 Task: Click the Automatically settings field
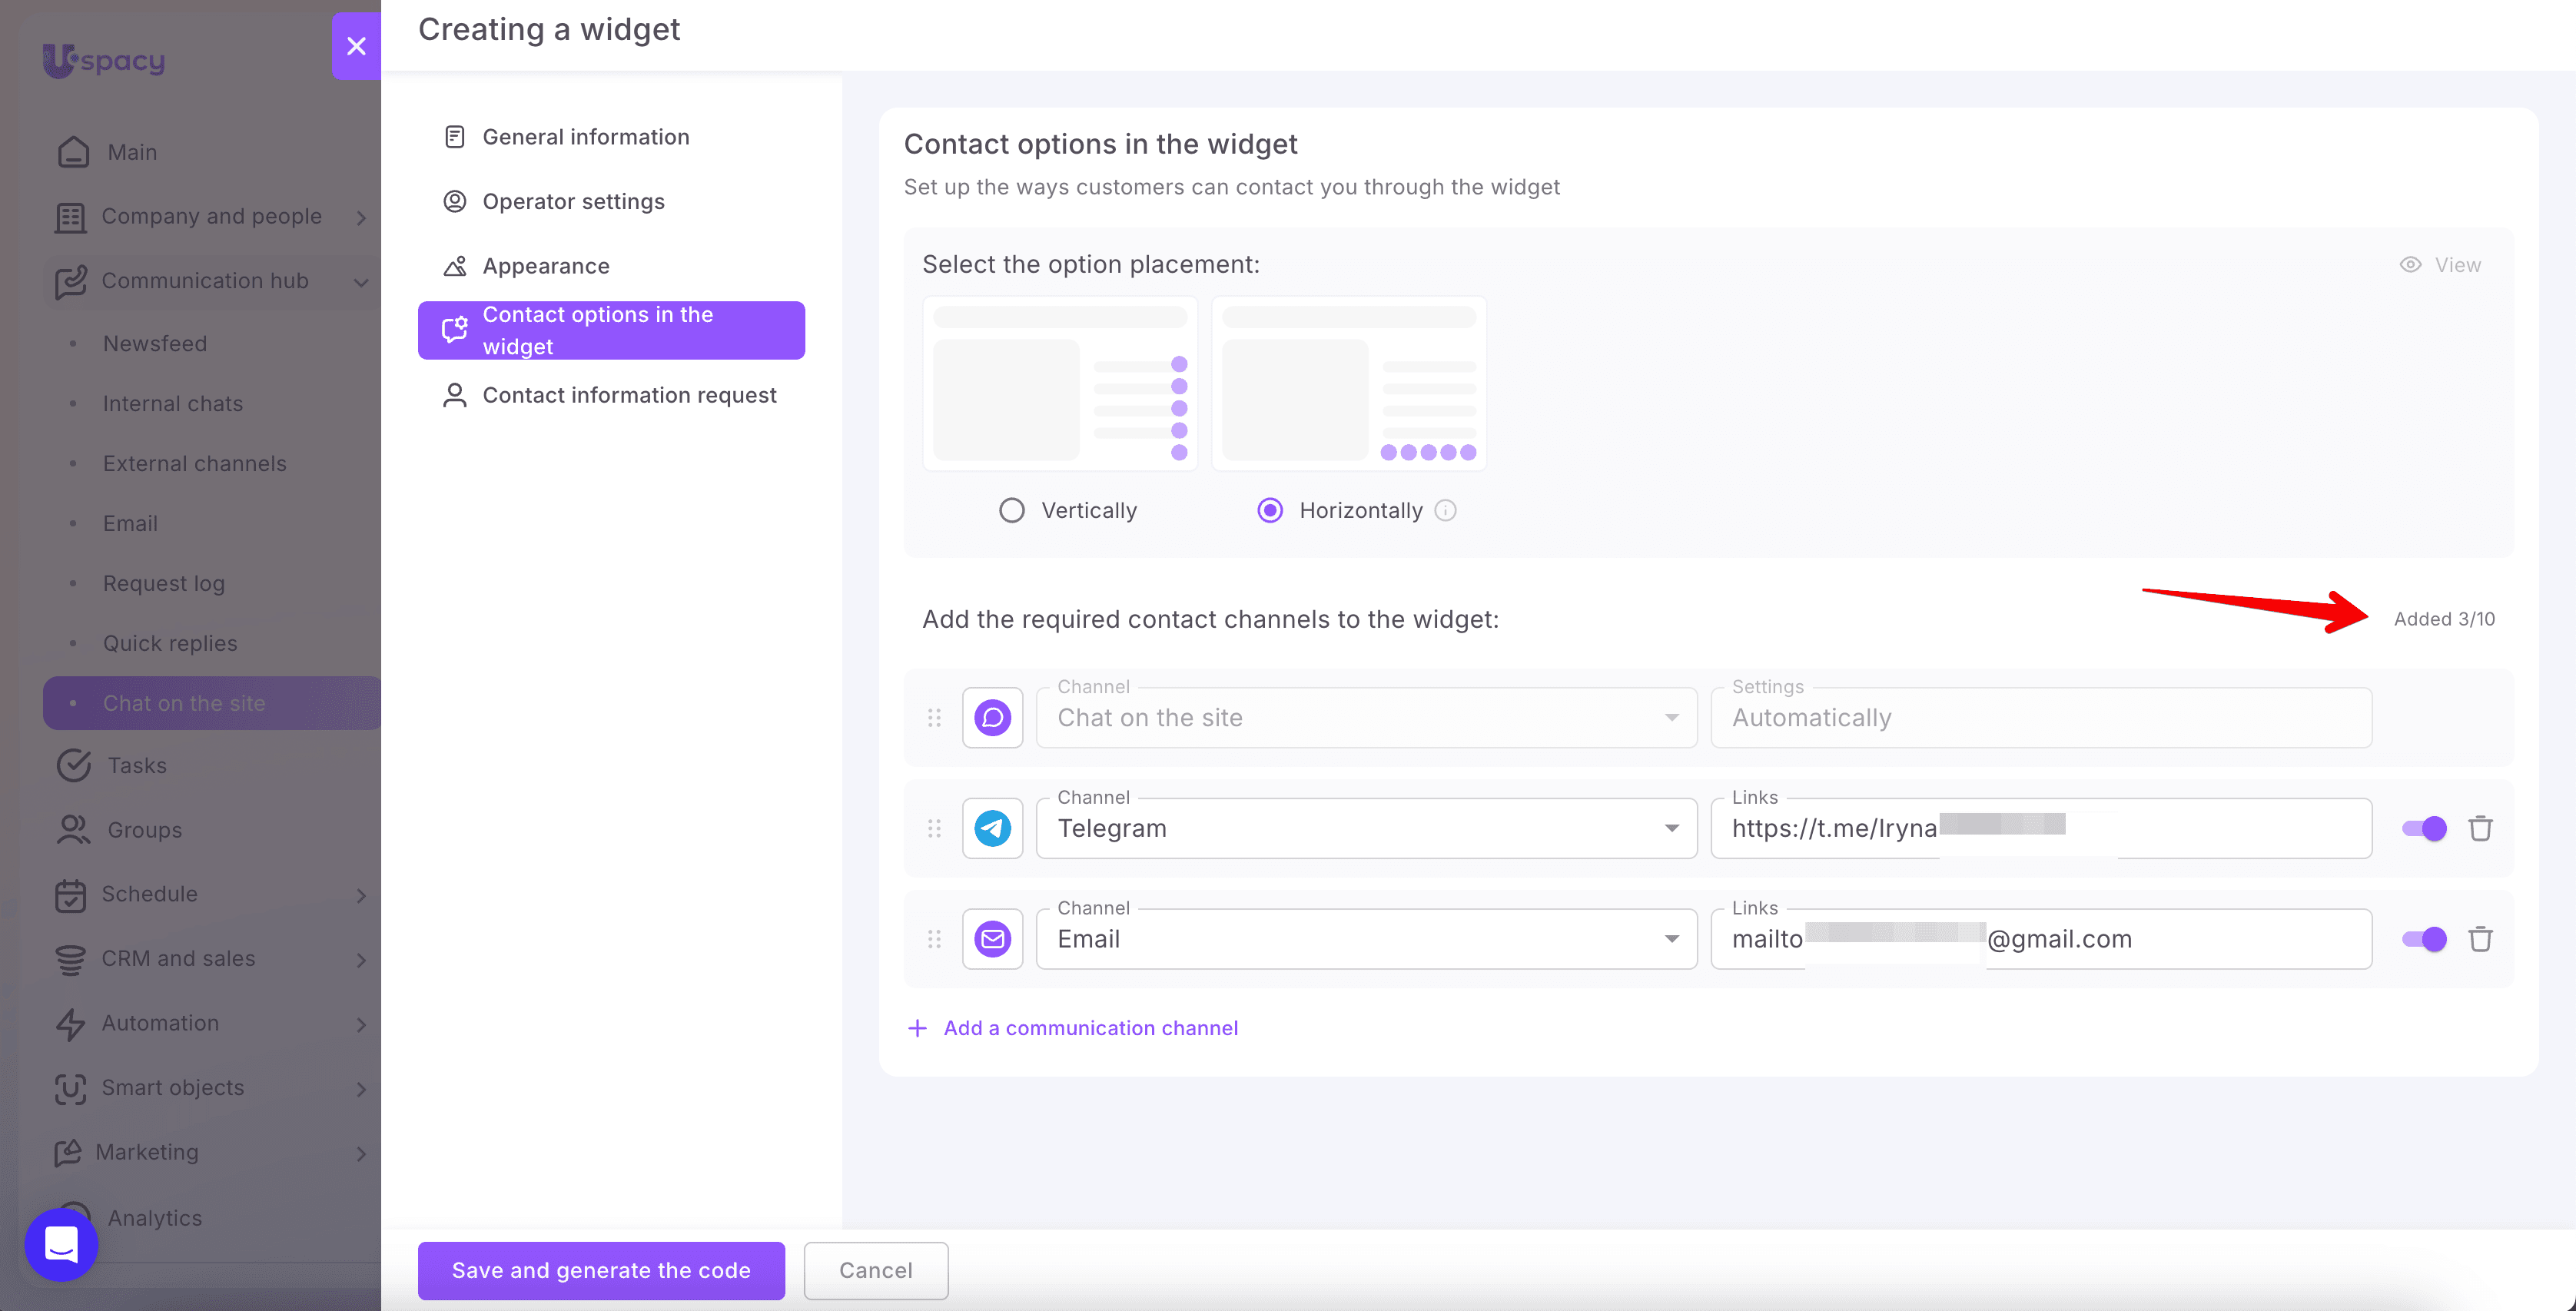pos(2041,718)
